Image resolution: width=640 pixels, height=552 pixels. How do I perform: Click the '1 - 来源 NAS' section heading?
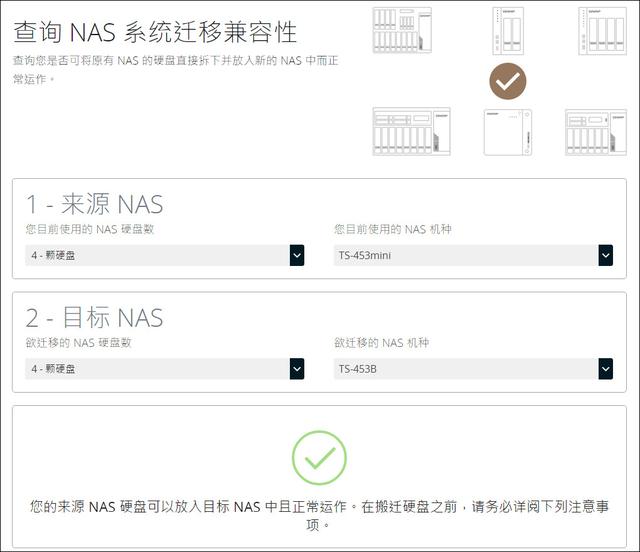[94, 205]
